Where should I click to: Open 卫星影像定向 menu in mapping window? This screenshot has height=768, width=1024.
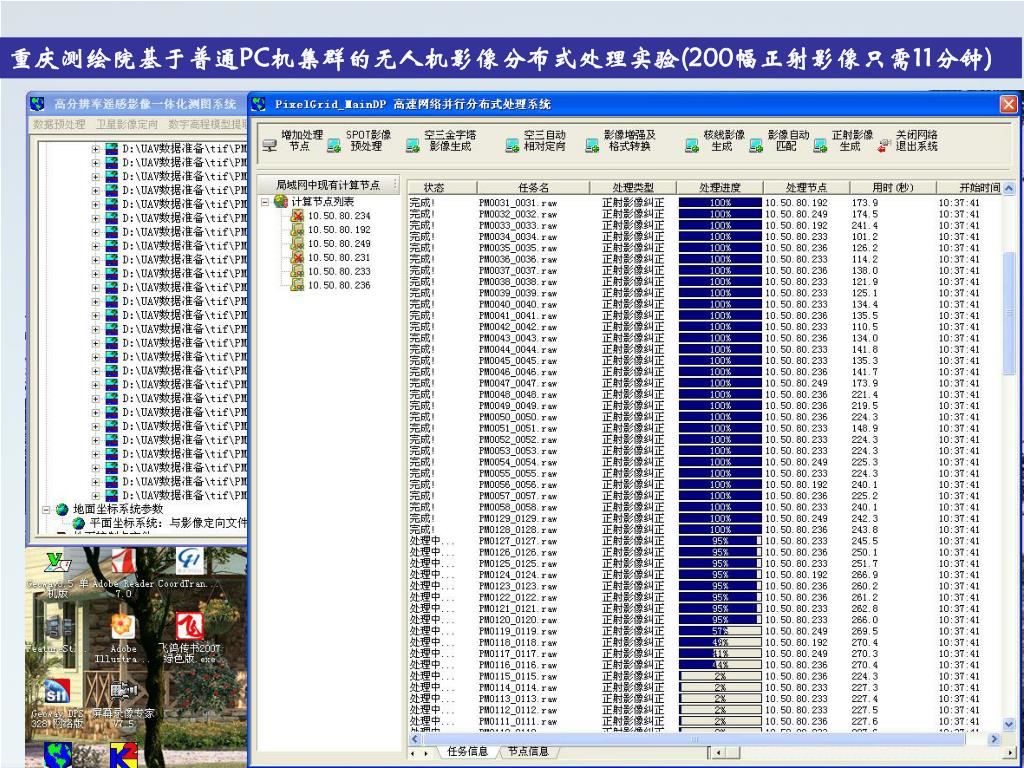coord(127,123)
